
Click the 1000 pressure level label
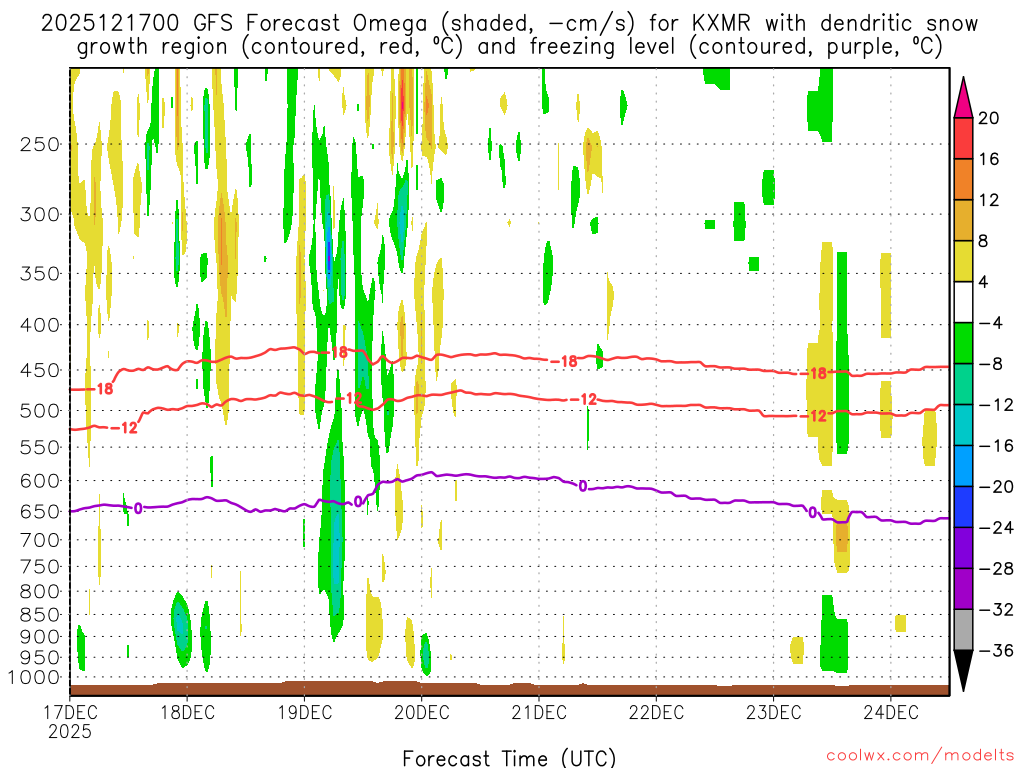point(35,677)
